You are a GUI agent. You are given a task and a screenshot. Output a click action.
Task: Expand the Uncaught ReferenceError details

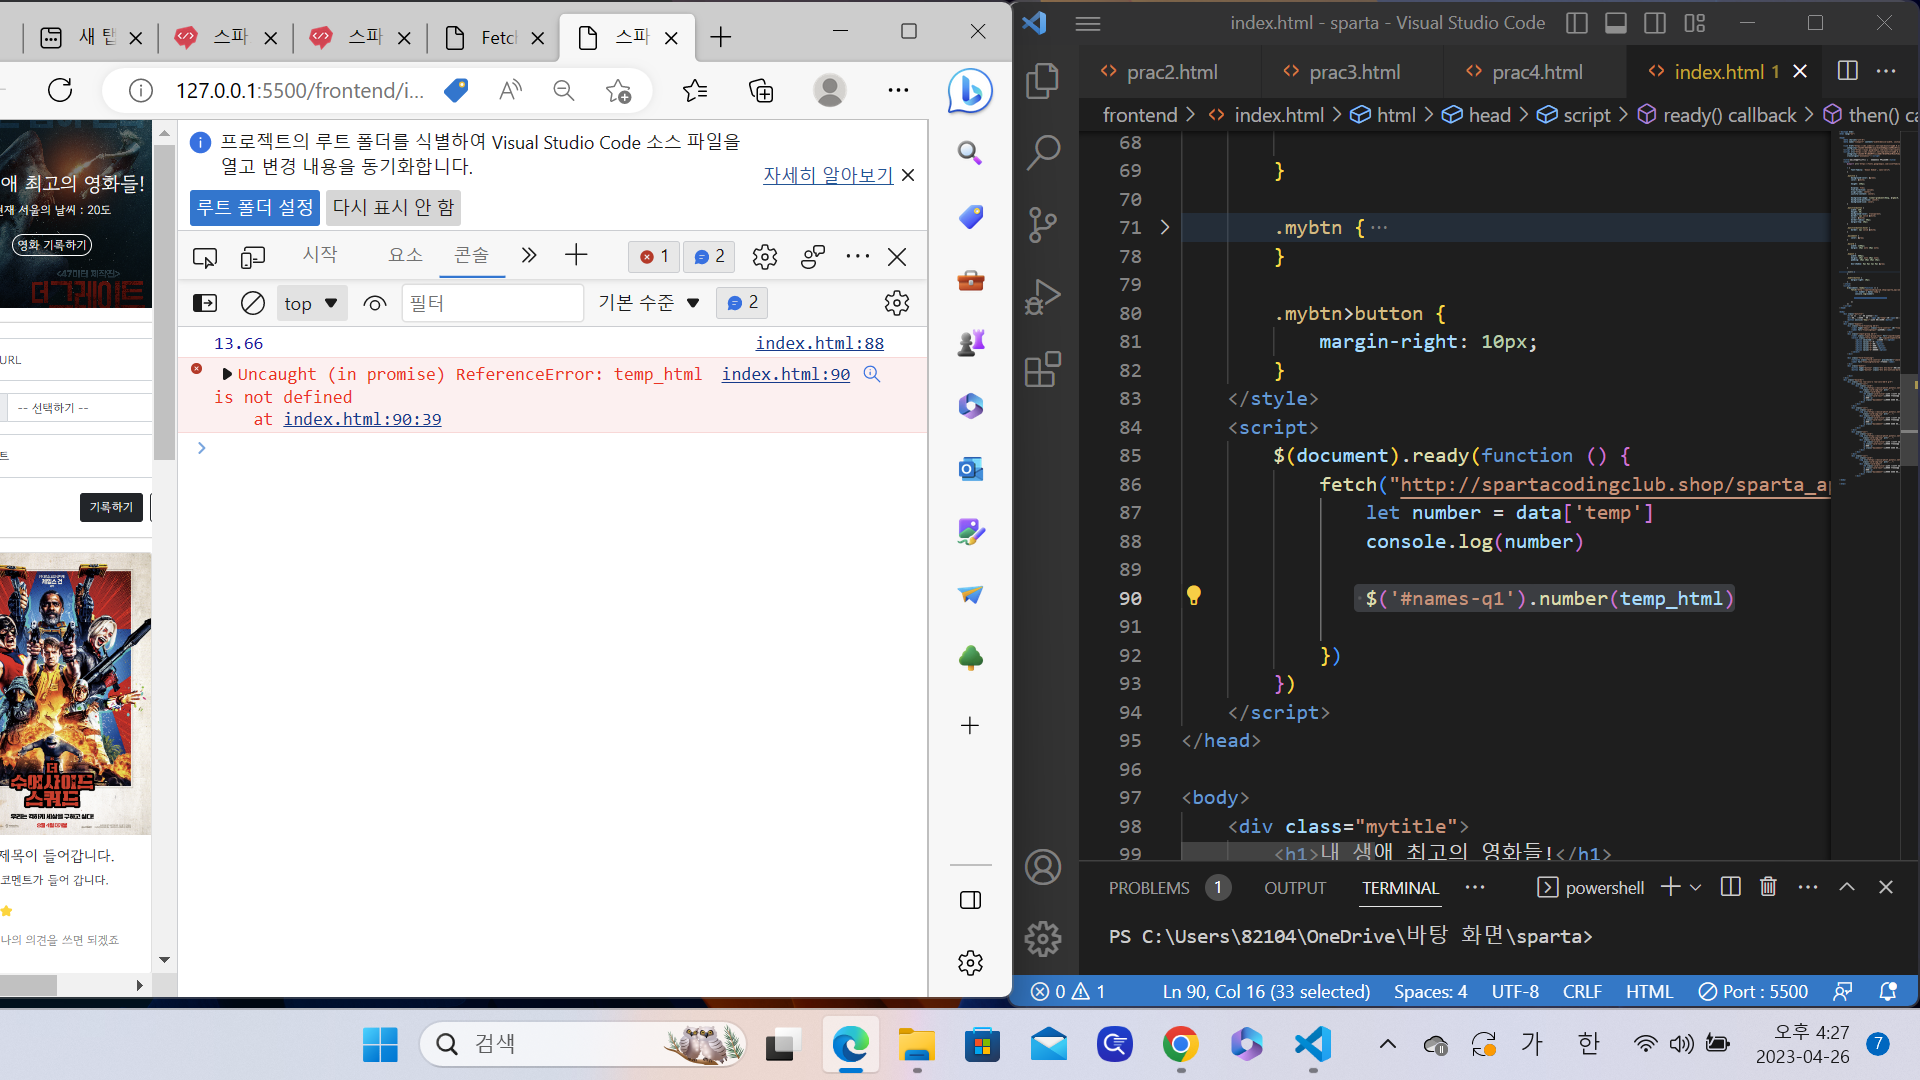click(227, 374)
